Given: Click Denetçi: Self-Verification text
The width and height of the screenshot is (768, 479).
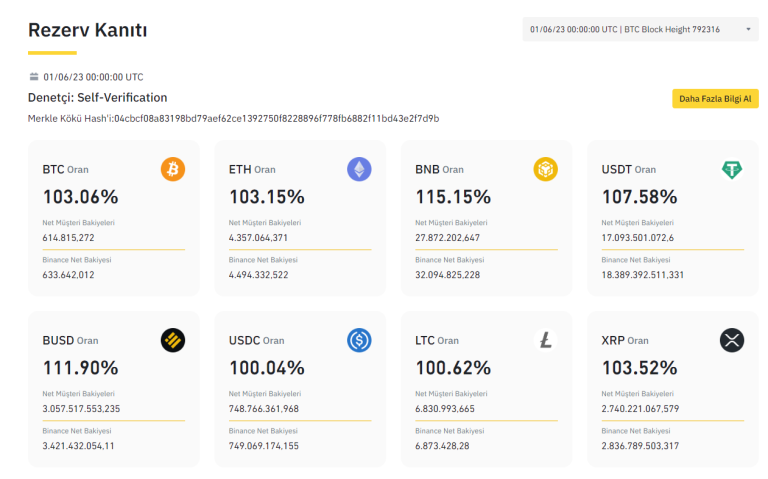Looking at the screenshot, I should tap(98, 98).
